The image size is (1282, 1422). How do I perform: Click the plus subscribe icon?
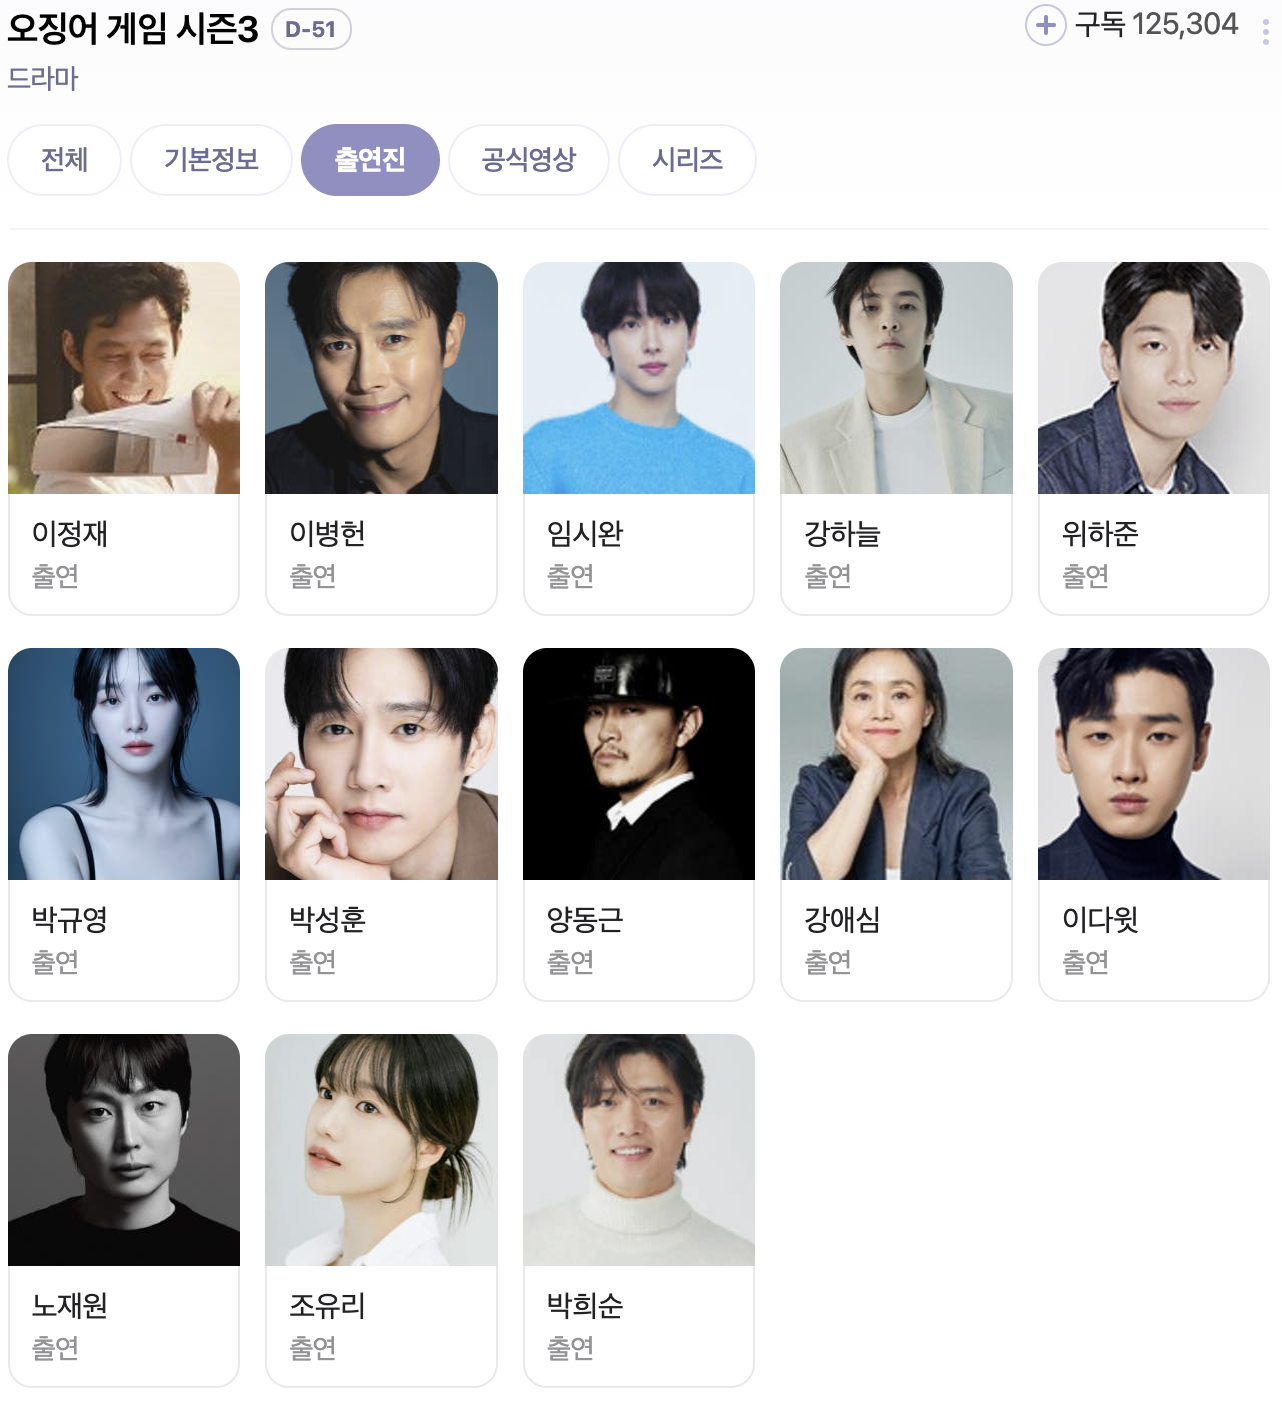pyautogui.click(x=1045, y=25)
